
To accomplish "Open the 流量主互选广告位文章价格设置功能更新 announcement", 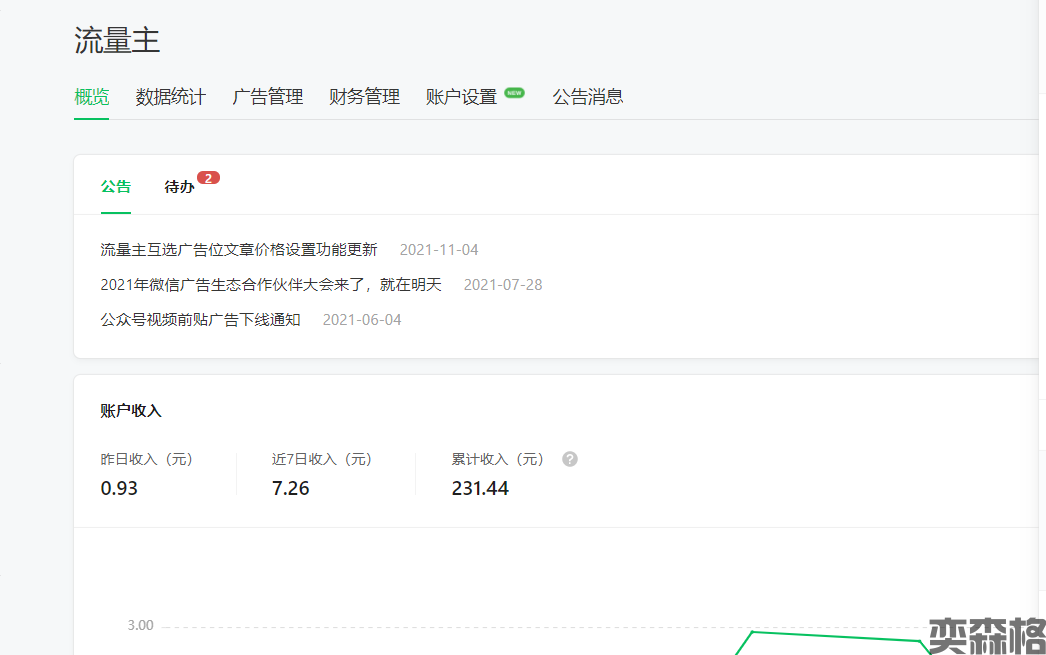I will (x=239, y=250).
